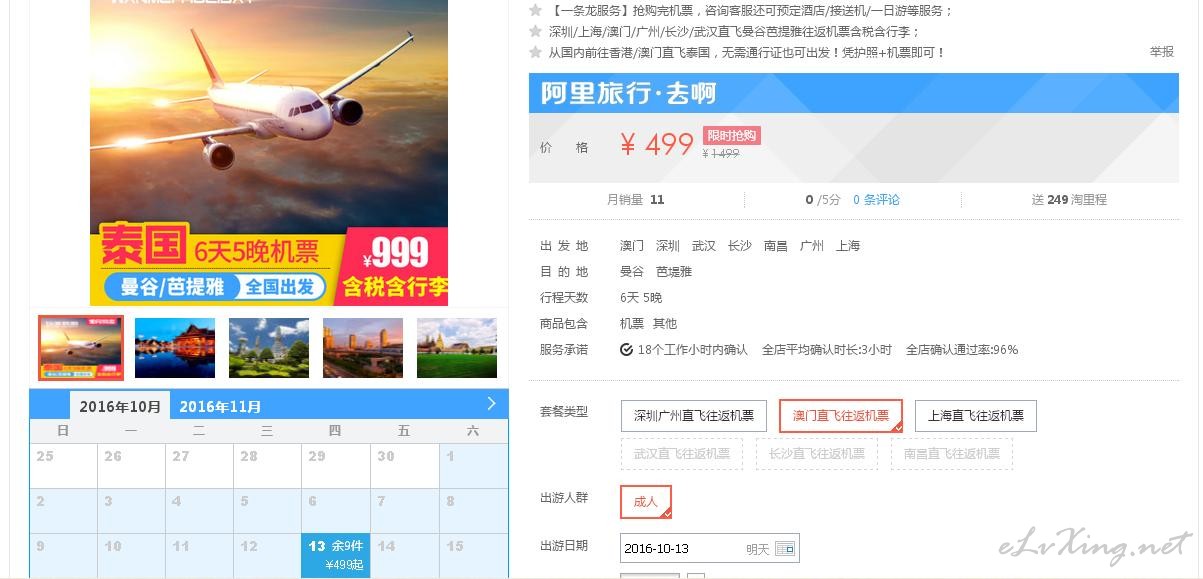Click the 阿里旅行·去啊 logo banner
The image size is (1203, 579).
[x=853, y=93]
